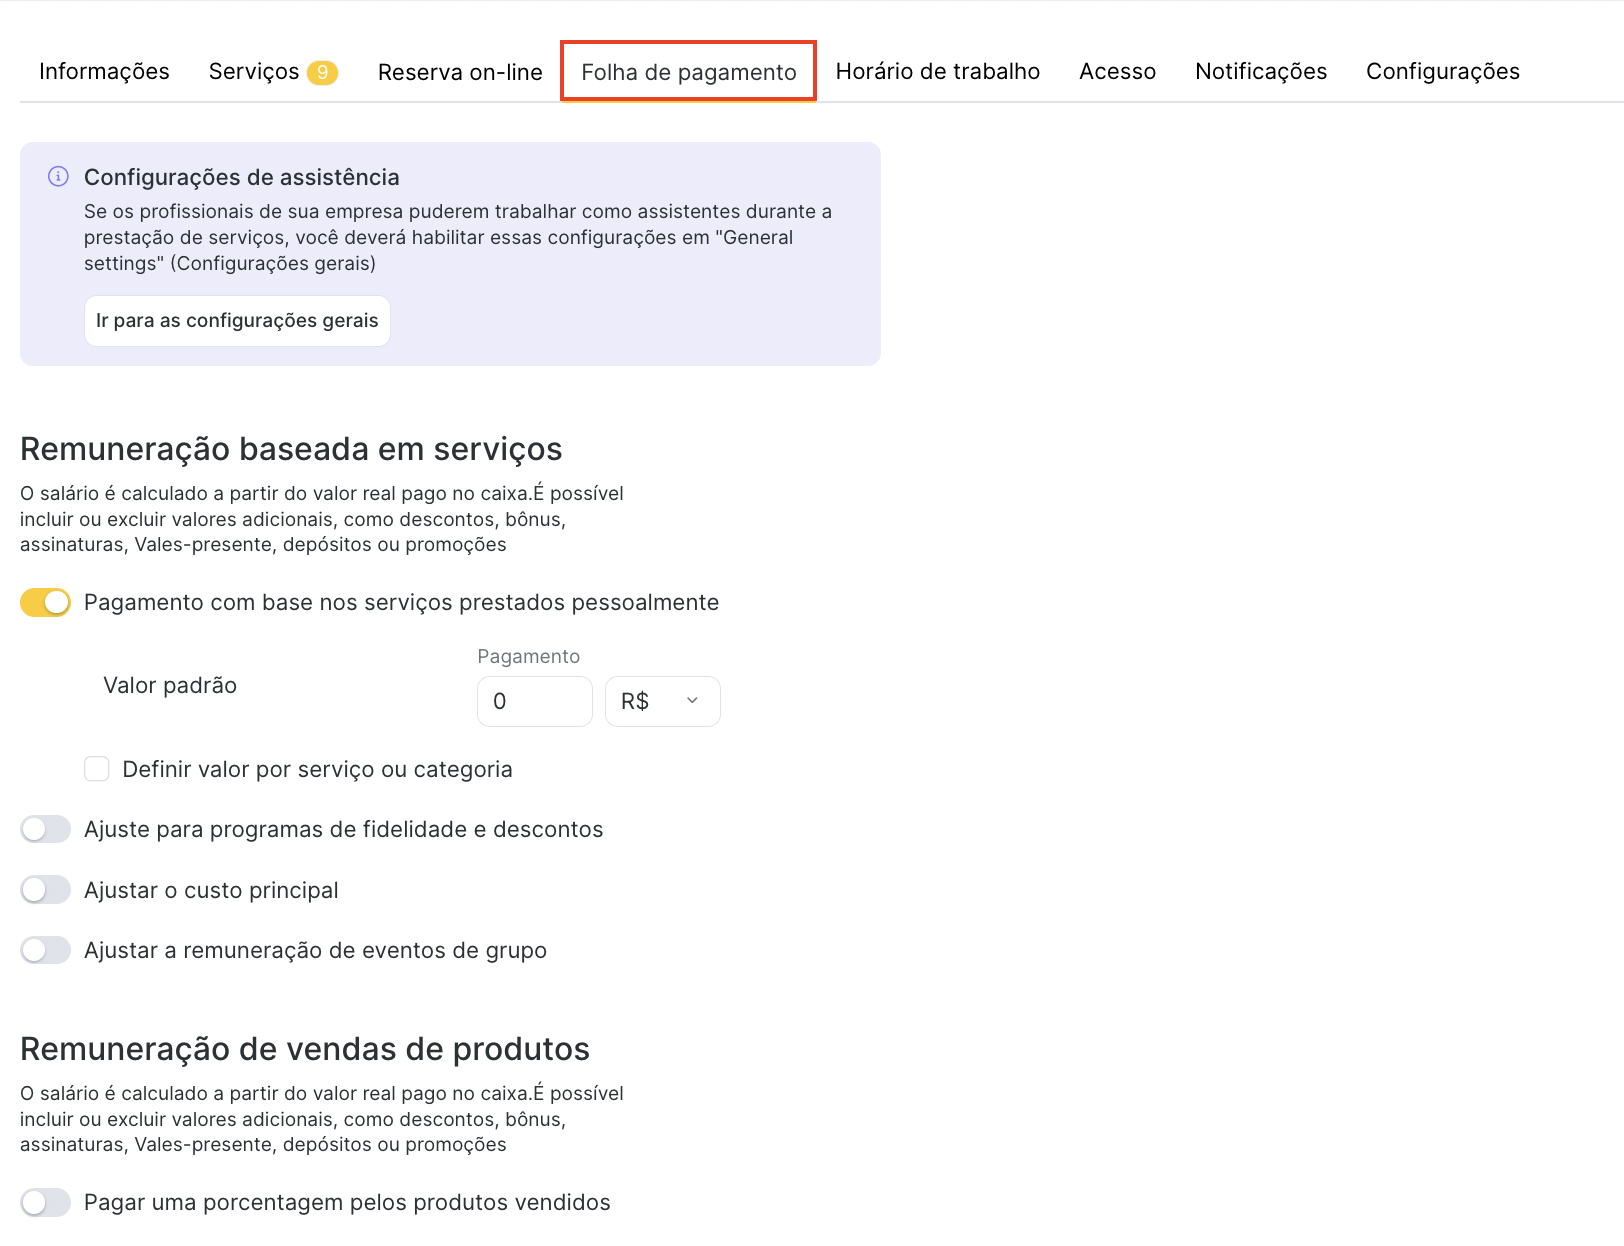Check Definir valor por serviço ou categoria
The image size is (1624, 1246).
tap(97, 769)
